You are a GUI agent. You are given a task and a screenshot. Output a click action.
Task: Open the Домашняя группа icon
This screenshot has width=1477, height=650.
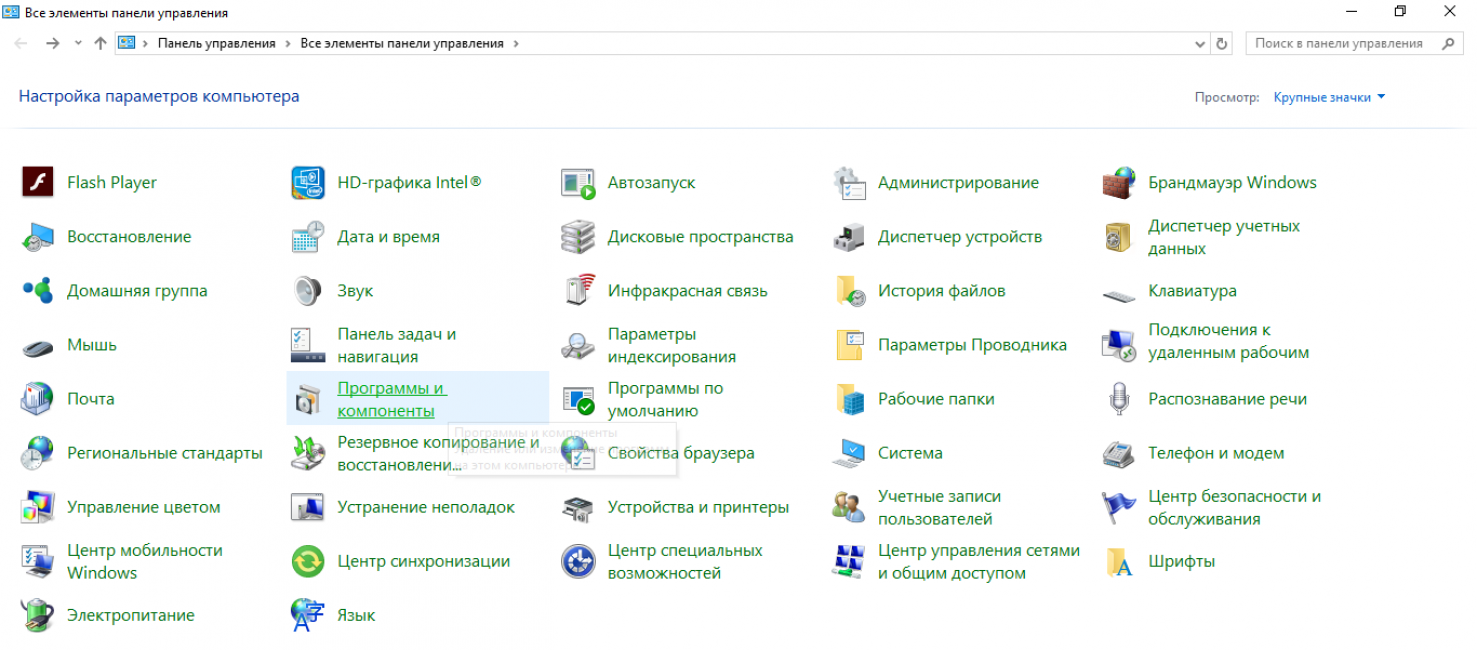38,291
